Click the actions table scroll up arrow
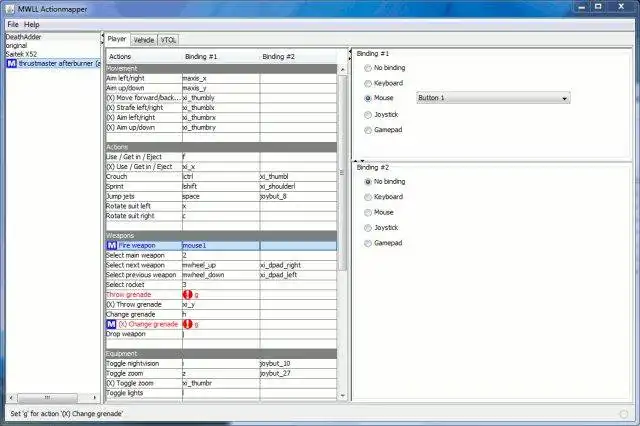 click(x=342, y=70)
